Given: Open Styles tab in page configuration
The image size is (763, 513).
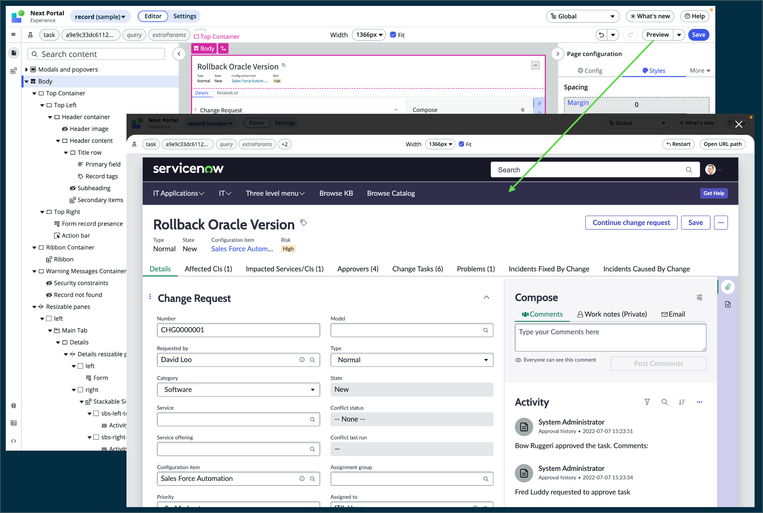Looking at the screenshot, I should [654, 71].
